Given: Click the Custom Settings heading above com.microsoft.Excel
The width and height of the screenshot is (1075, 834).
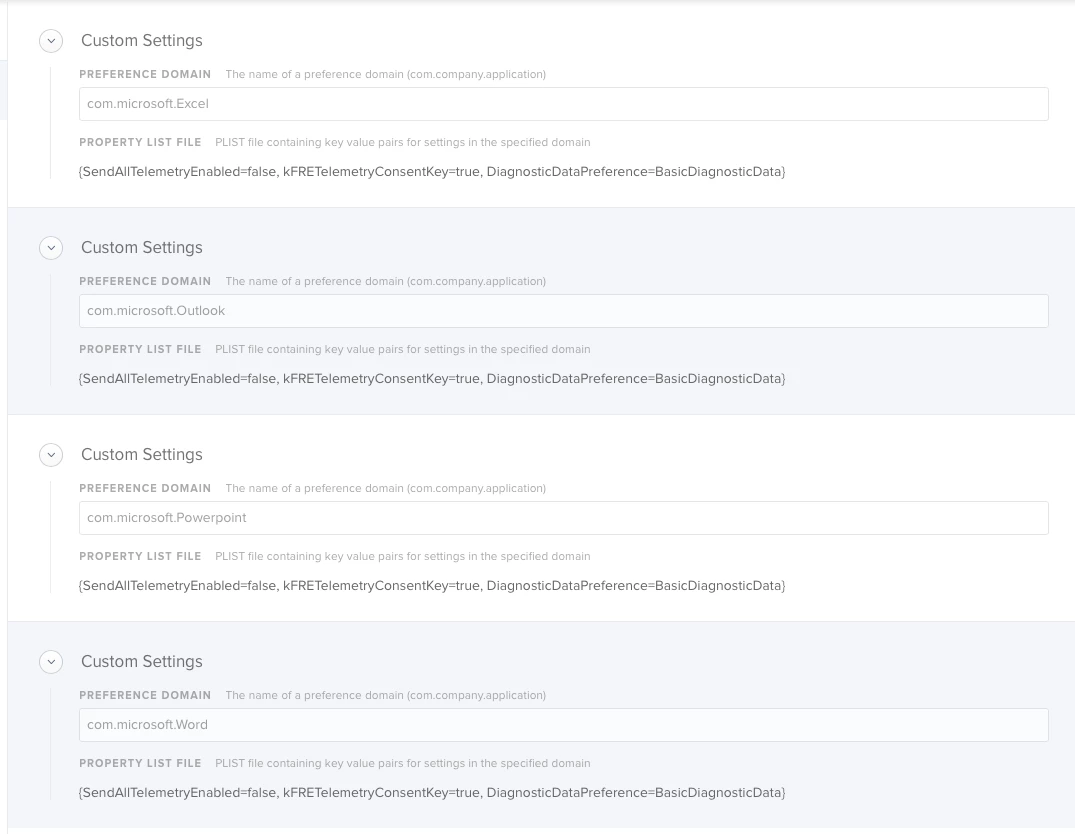Looking at the screenshot, I should pyautogui.click(x=142, y=40).
